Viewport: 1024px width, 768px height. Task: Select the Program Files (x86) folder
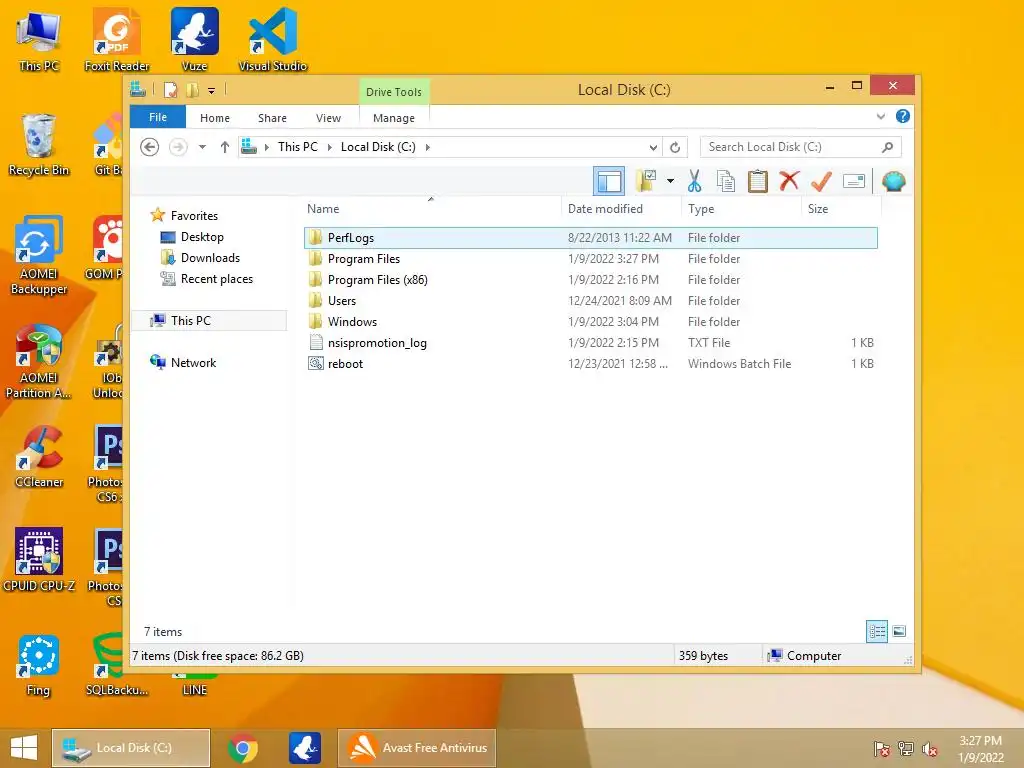click(590, 280)
